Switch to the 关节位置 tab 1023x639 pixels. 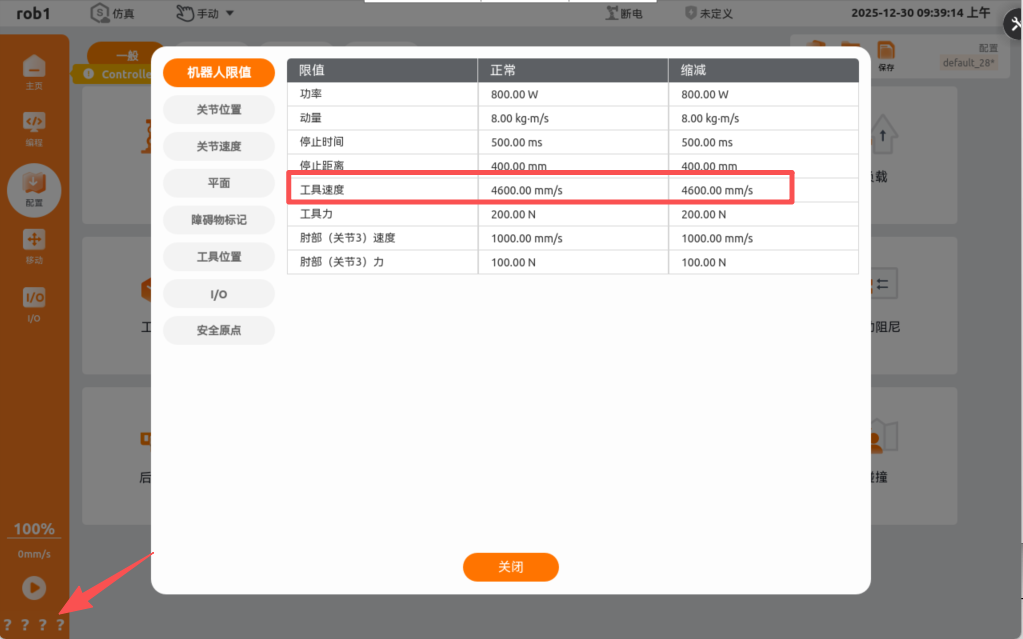(218, 109)
